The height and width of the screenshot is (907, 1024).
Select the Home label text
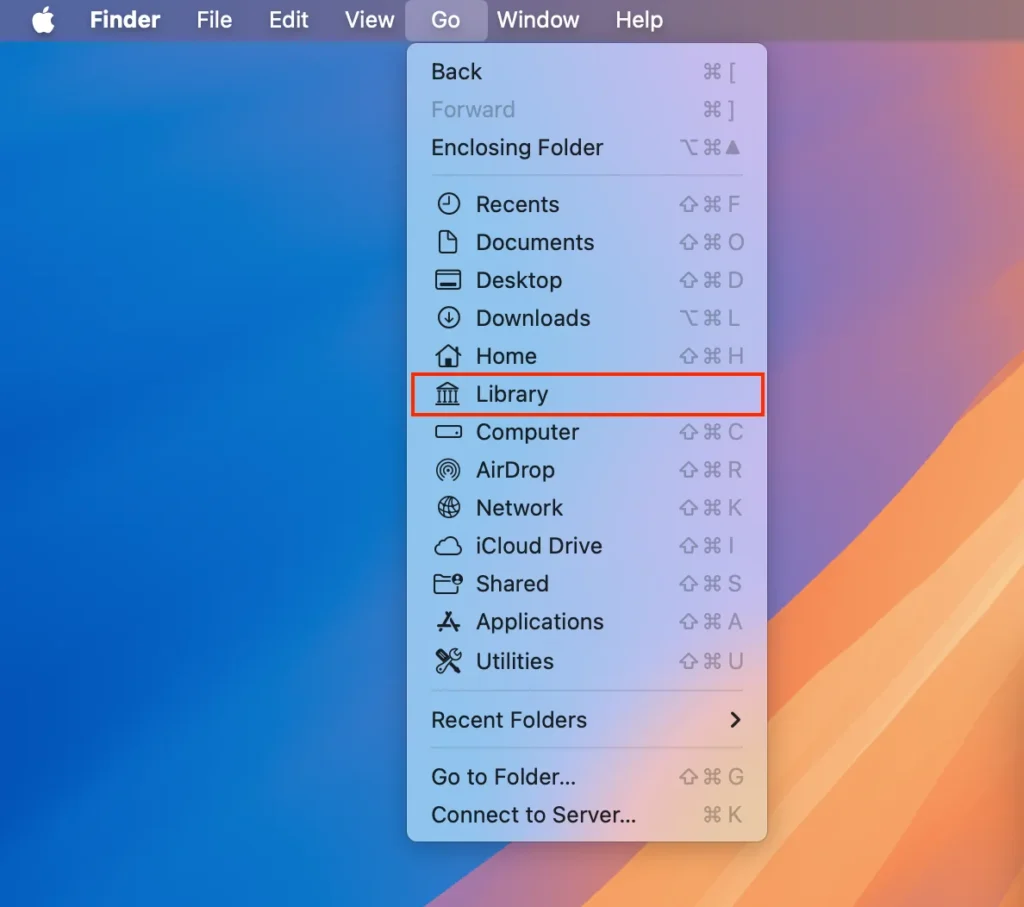[506, 356]
